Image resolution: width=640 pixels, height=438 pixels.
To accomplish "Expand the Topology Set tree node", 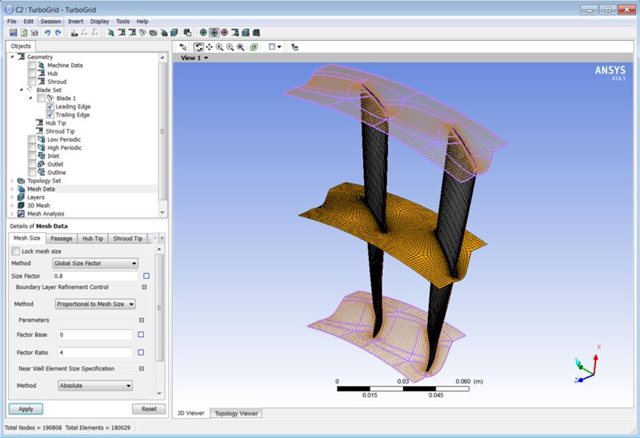I will point(12,180).
